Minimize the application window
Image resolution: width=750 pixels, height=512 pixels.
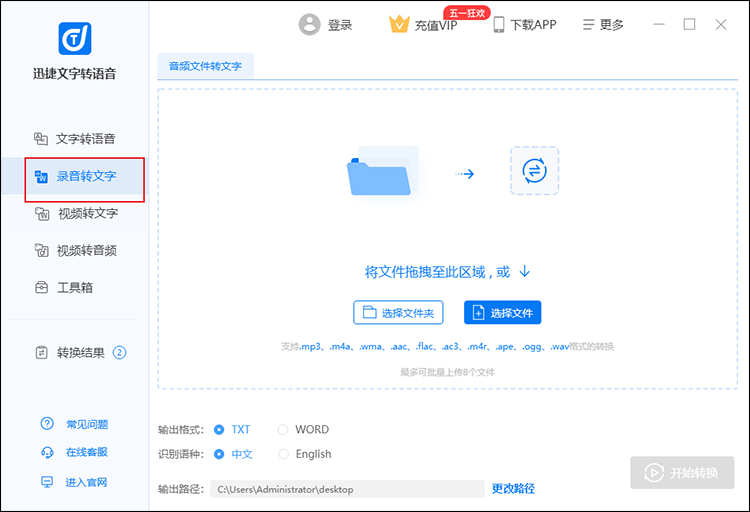(x=659, y=24)
